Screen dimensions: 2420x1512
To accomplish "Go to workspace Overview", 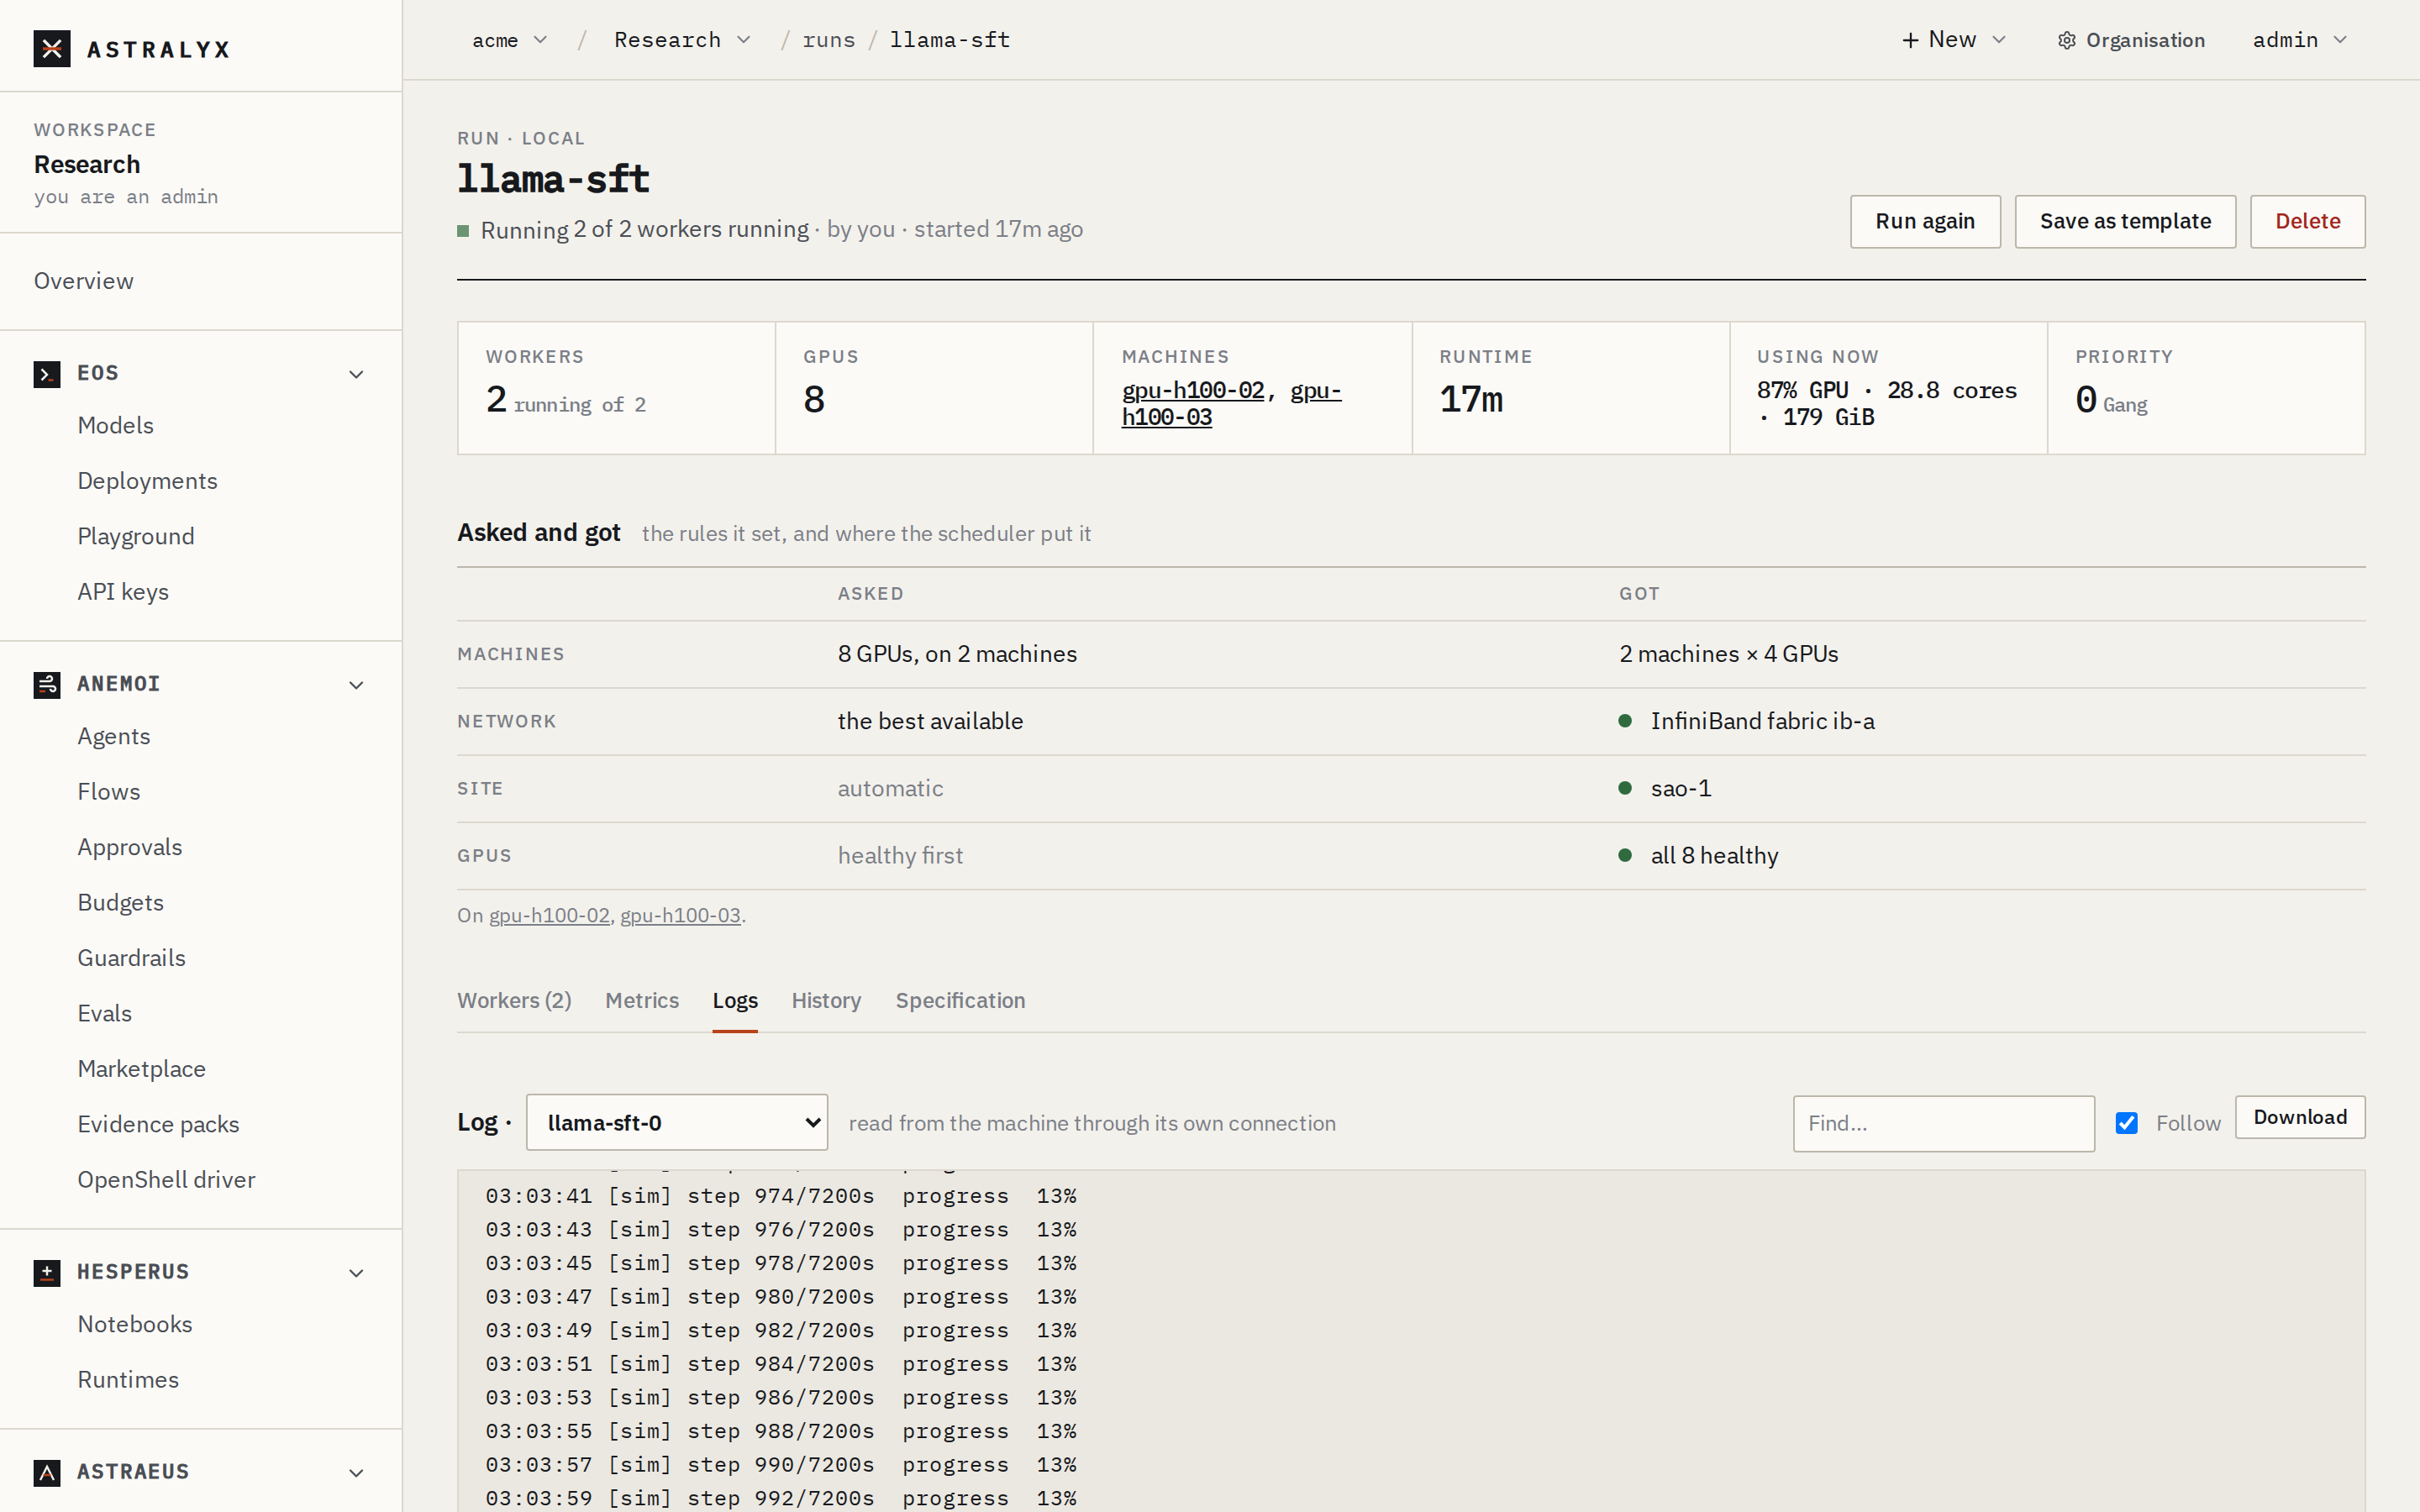I will click(x=83, y=281).
